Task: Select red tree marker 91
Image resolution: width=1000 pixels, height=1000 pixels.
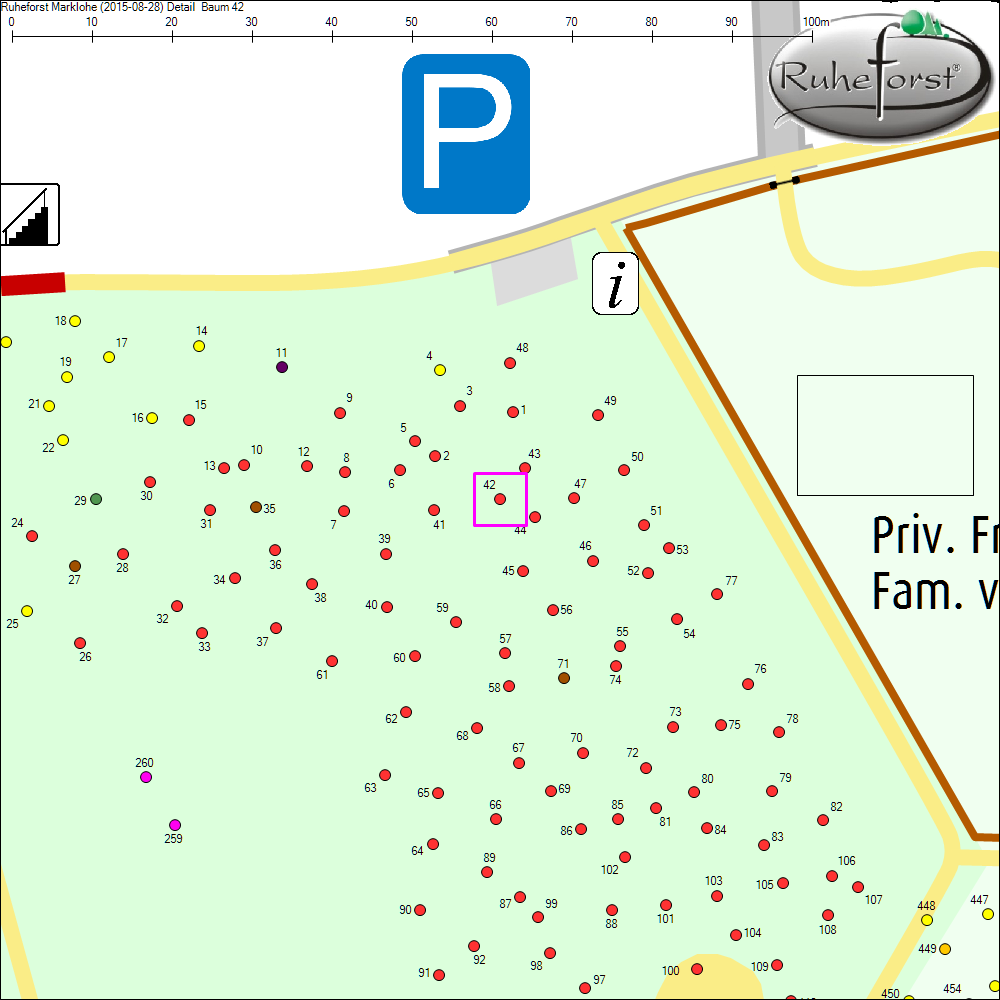Action: (439, 974)
